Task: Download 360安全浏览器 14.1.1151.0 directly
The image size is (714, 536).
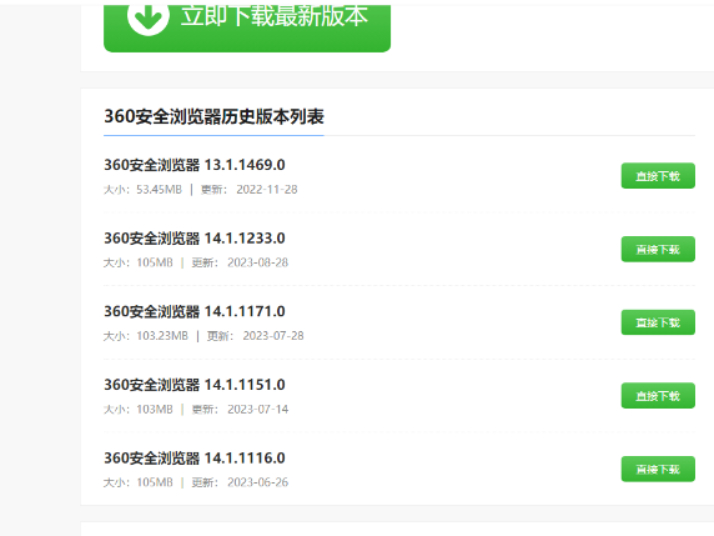Action: pos(658,396)
